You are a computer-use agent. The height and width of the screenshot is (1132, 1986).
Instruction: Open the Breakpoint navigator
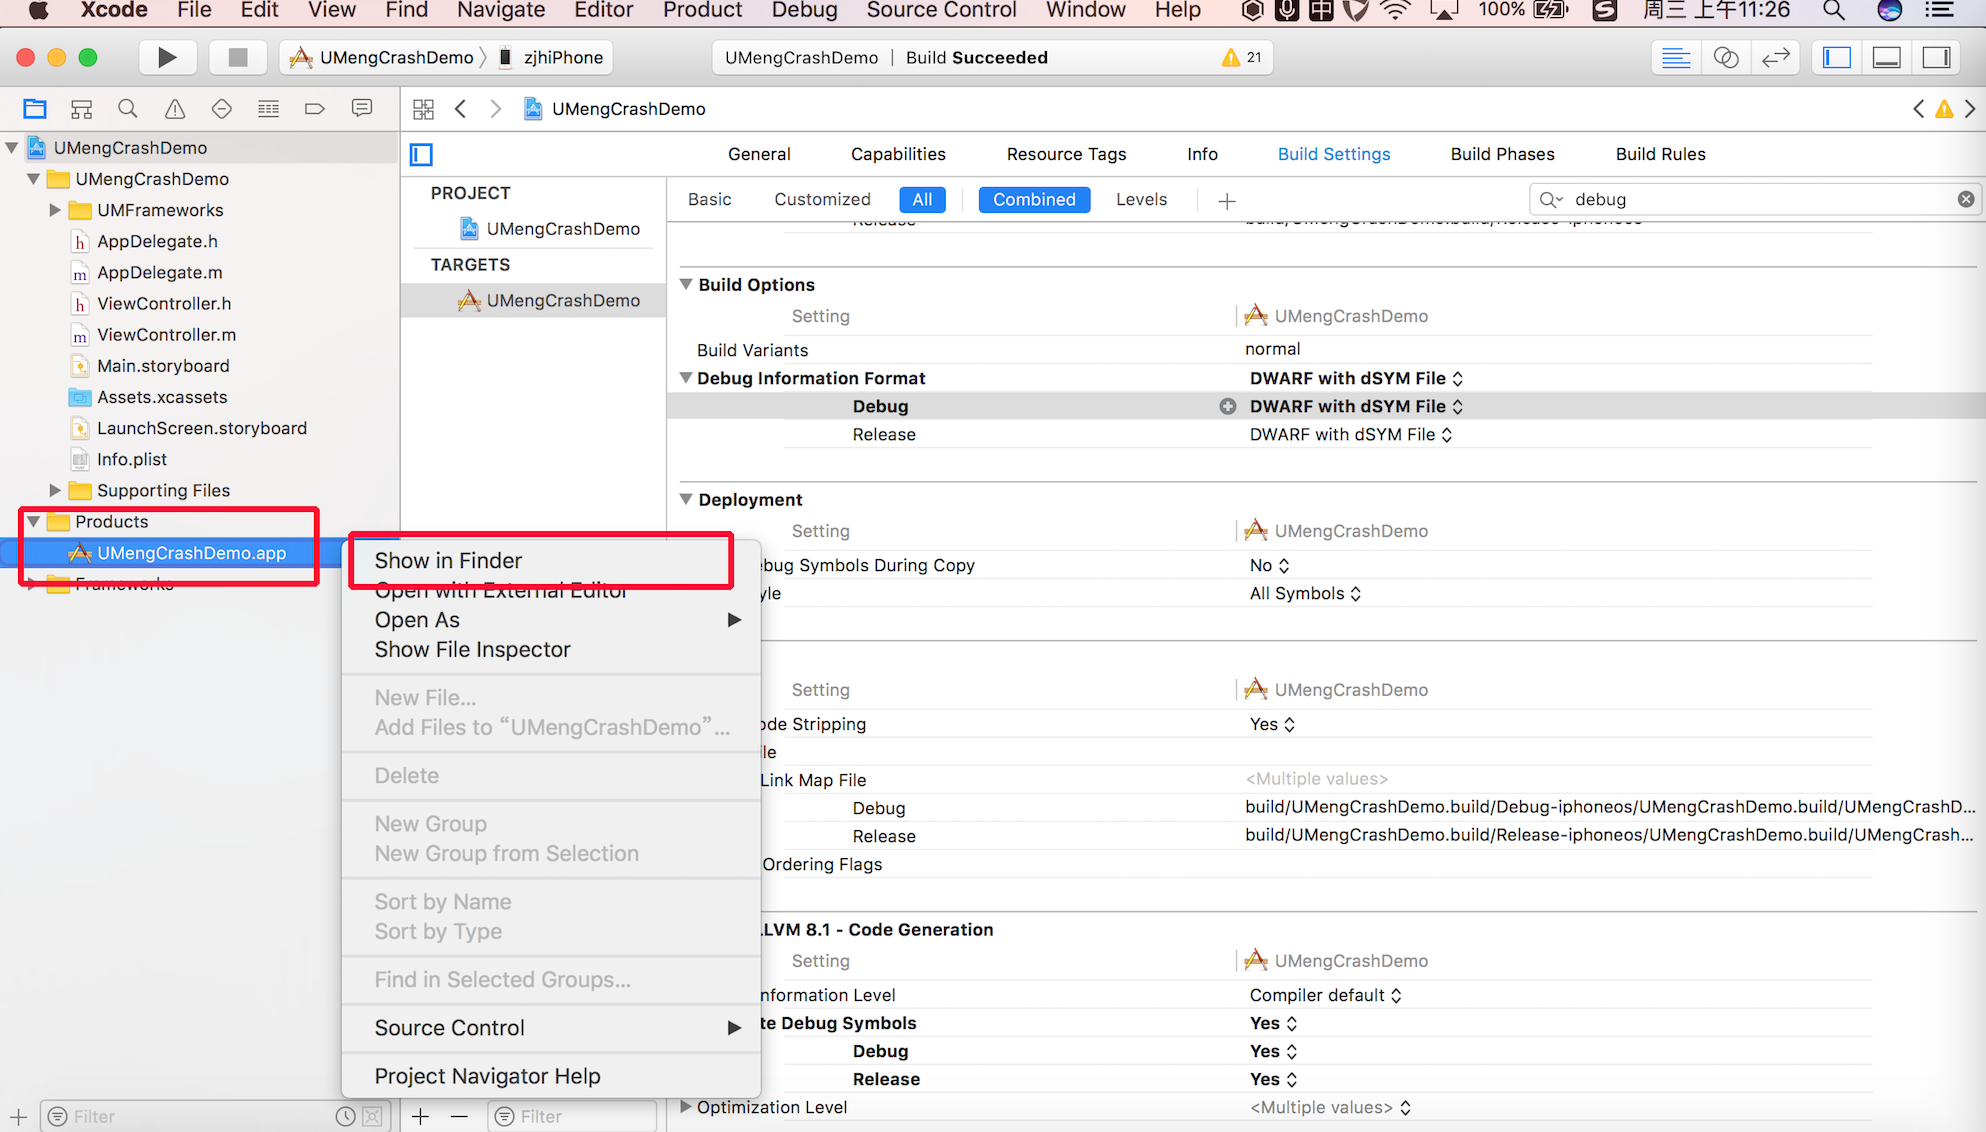pyautogui.click(x=315, y=109)
